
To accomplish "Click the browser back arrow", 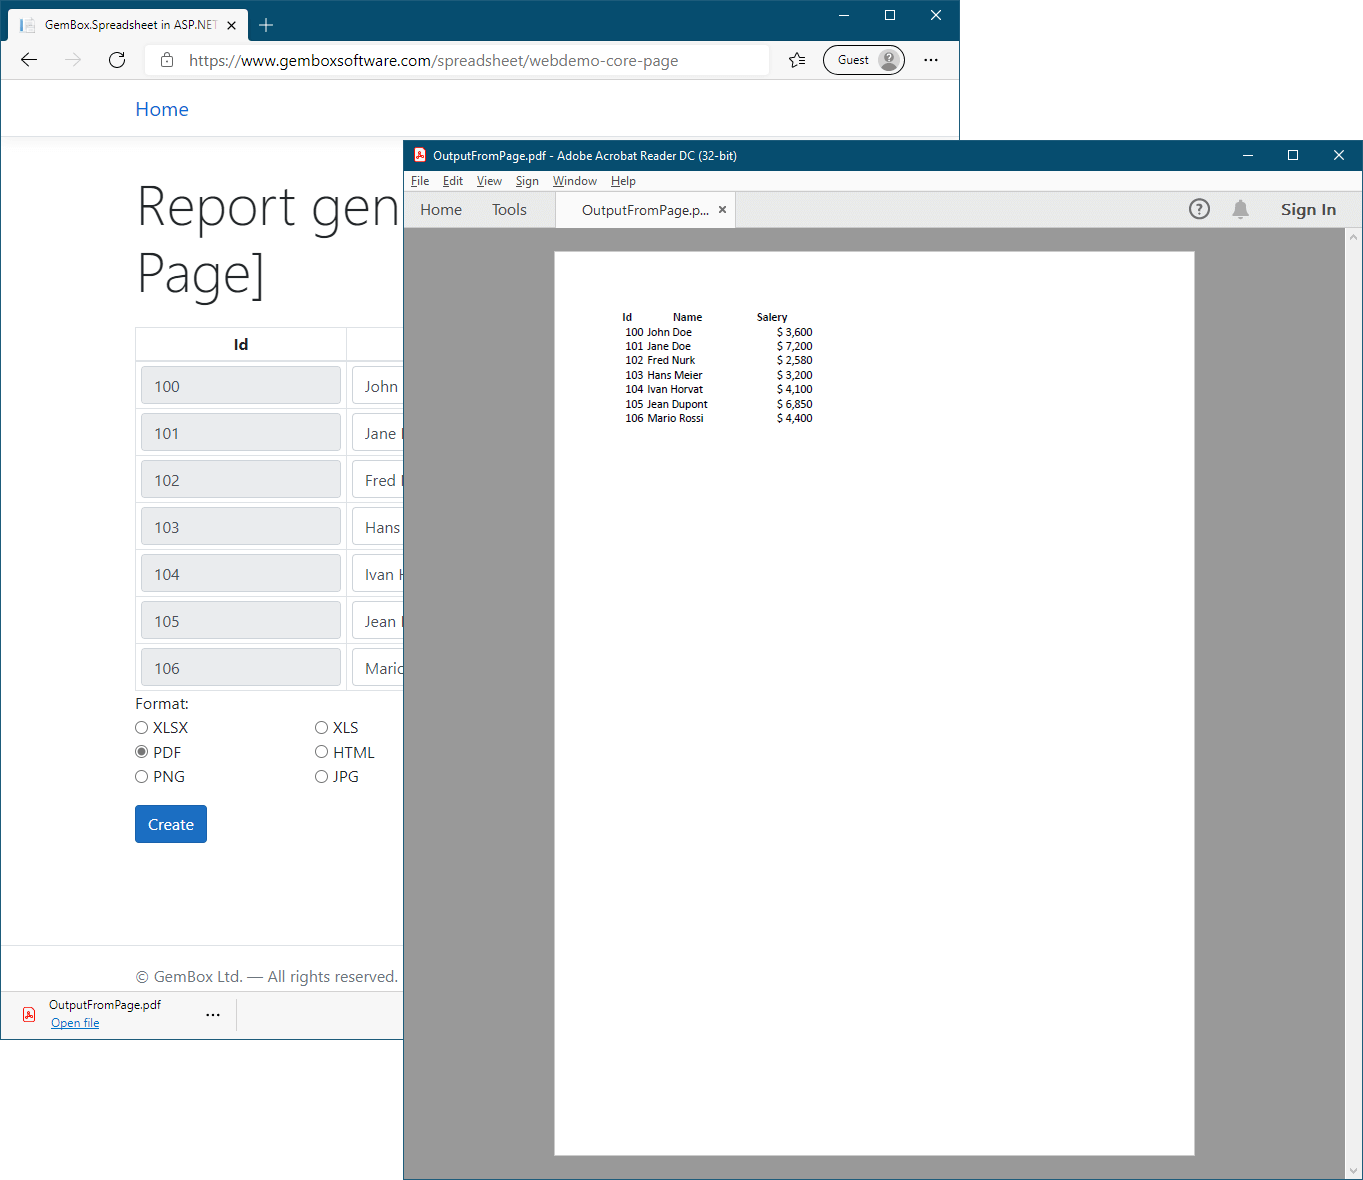I will coord(29,60).
